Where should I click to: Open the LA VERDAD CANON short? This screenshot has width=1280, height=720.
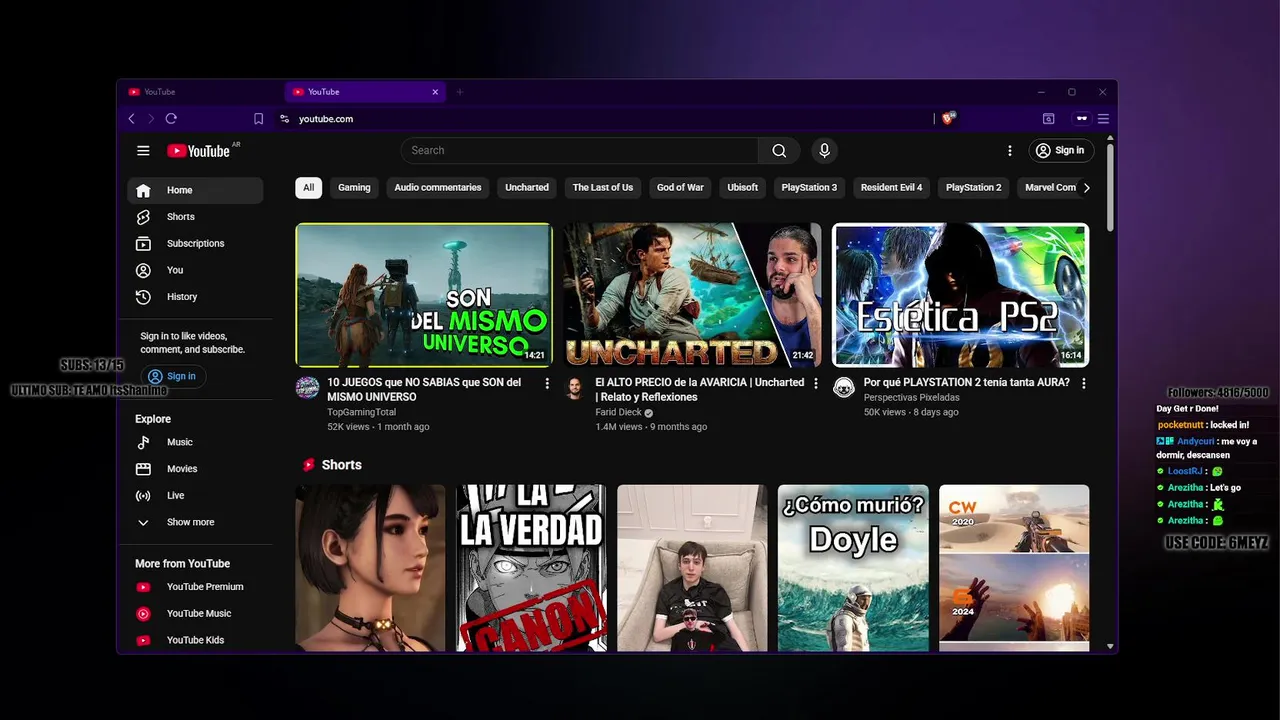tap(531, 568)
